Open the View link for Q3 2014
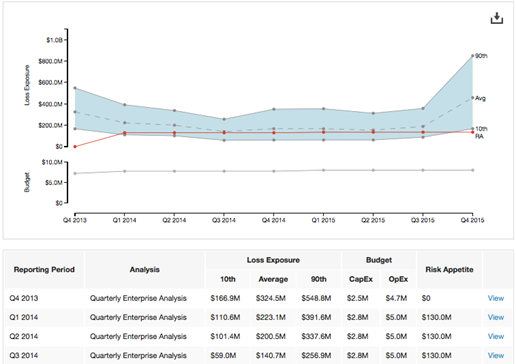 click(496, 355)
